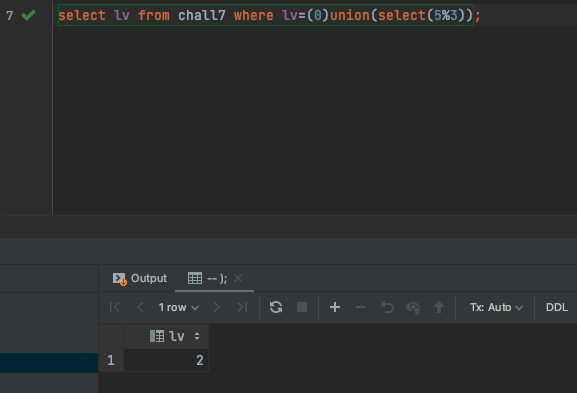Open the Tx: Auto transaction mode dropdown
The width and height of the screenshot is (577, 393).
(496, 307)
